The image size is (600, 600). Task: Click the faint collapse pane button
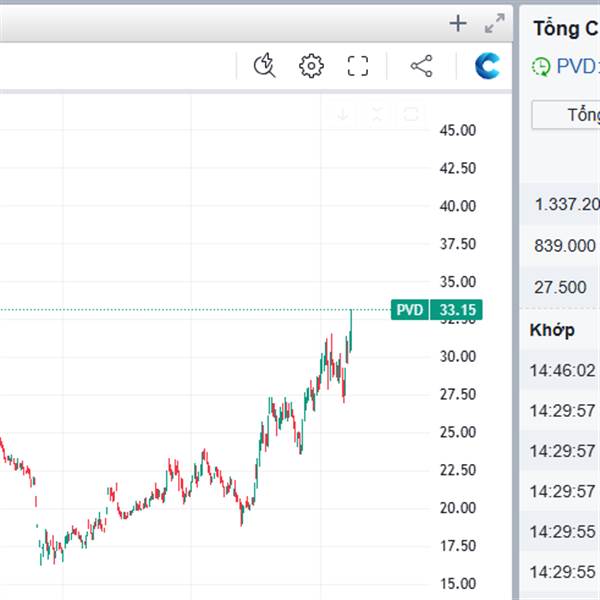(x=376, y=114)
